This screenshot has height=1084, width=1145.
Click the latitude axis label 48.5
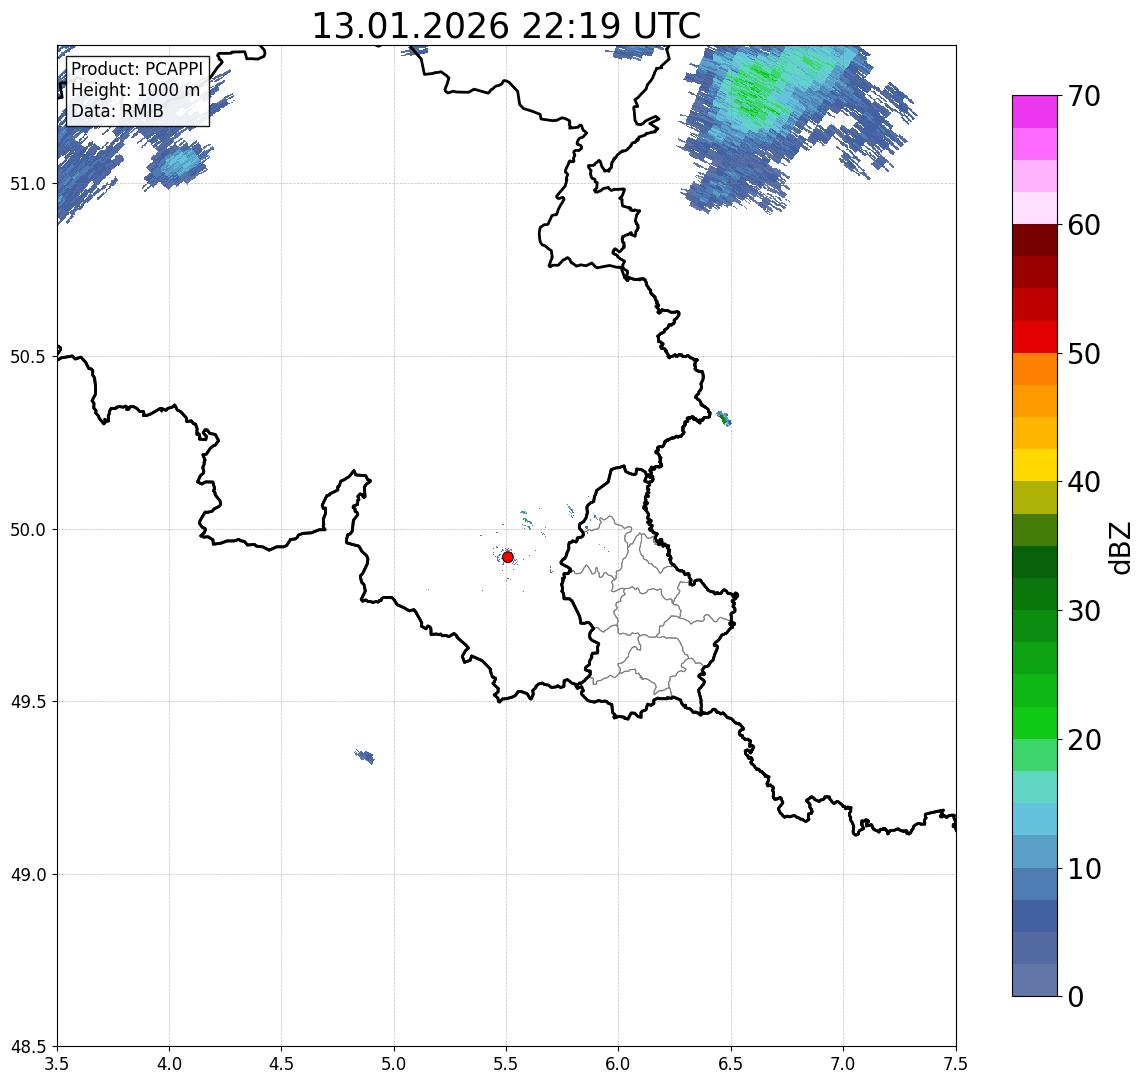coord(27,1047)
